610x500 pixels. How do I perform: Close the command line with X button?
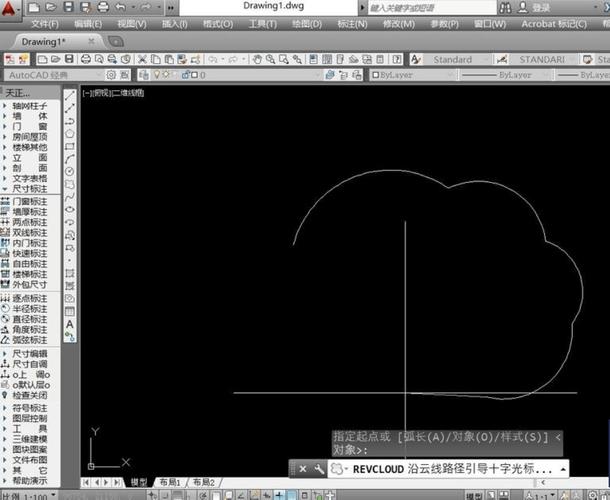[x=303, y=469]
